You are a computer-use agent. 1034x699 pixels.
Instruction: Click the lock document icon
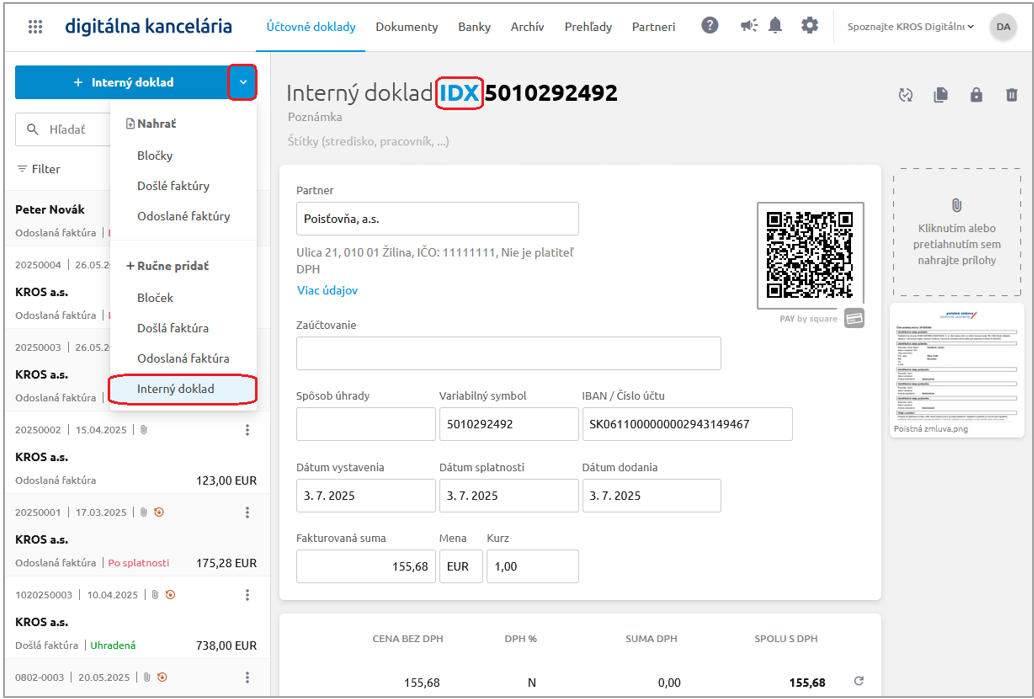click(977, 95)
